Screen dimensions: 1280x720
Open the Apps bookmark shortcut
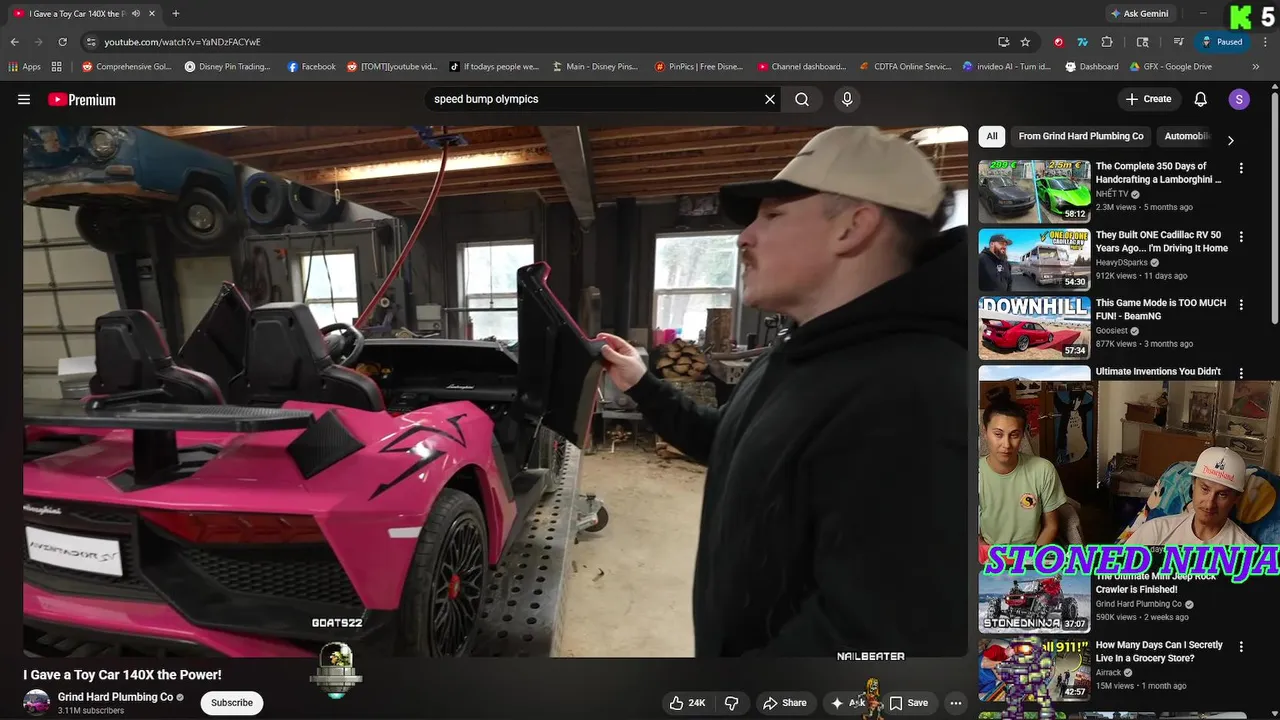click(25, 67)
